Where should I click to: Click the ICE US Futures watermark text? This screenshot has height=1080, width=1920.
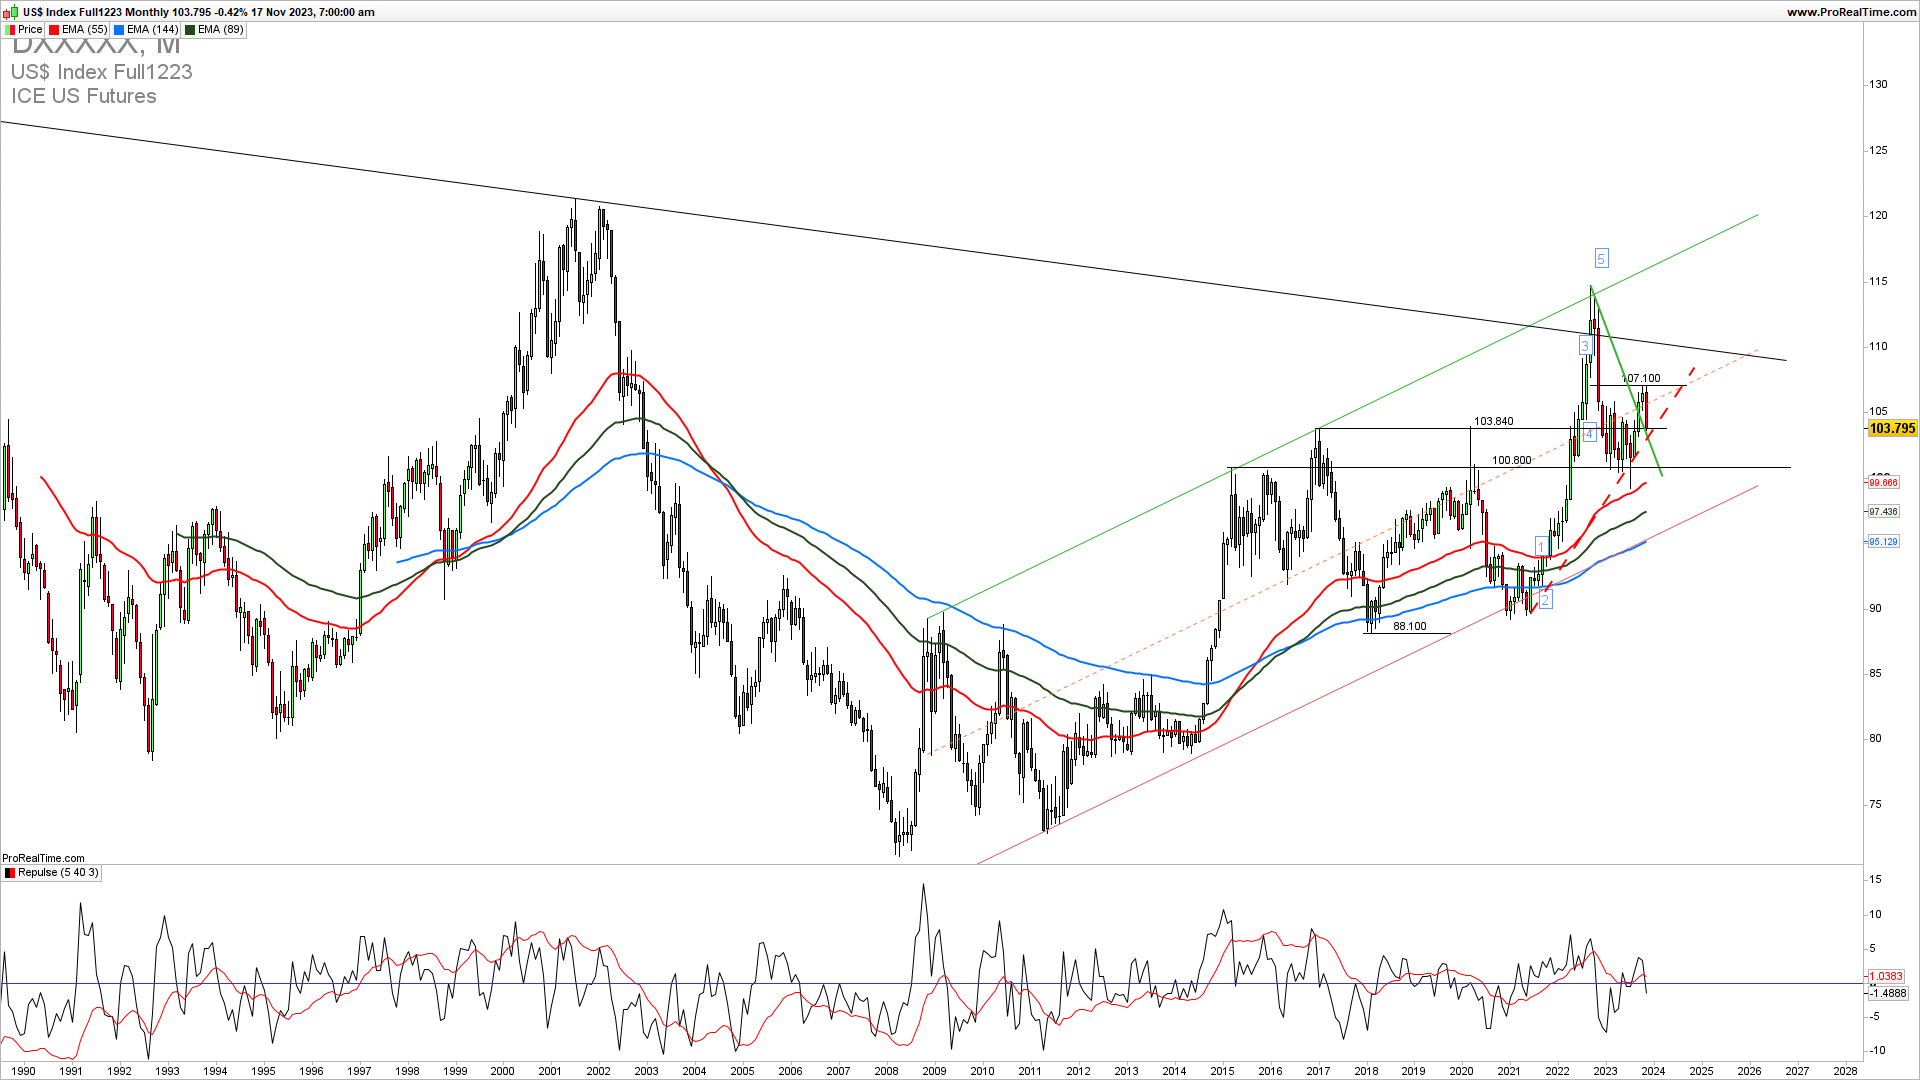(x=84, y=96)
